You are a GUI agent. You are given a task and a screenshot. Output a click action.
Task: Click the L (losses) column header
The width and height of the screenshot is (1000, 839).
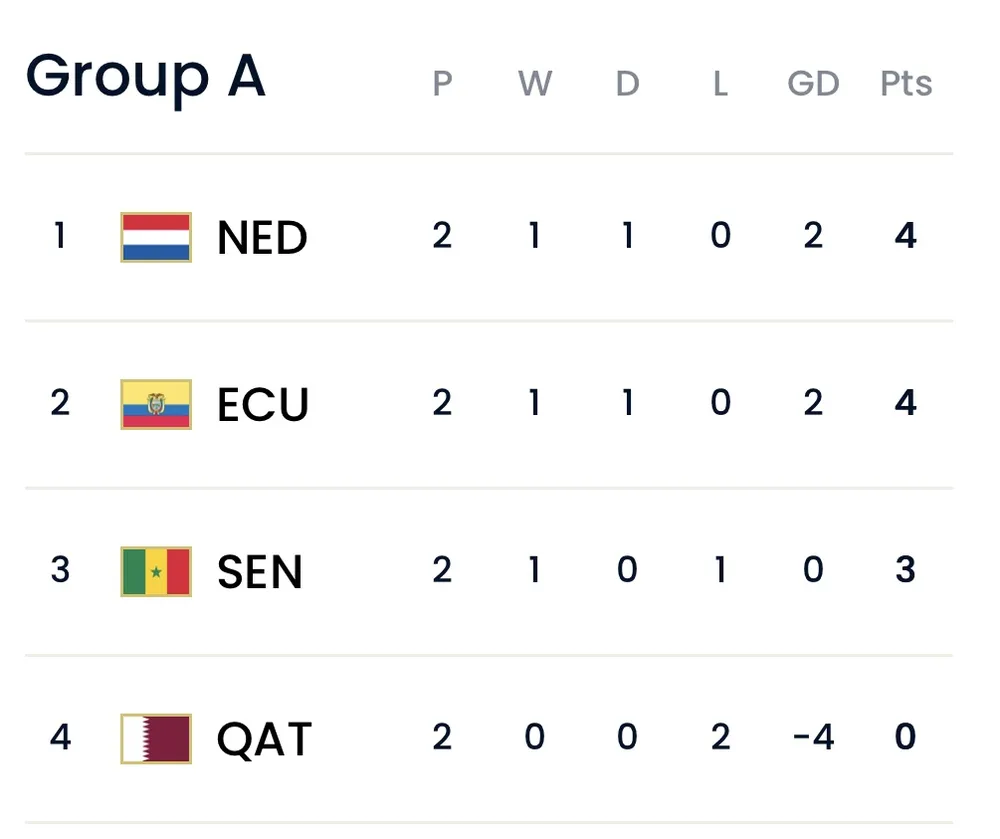pyautogui.click(x=720, y=84)
